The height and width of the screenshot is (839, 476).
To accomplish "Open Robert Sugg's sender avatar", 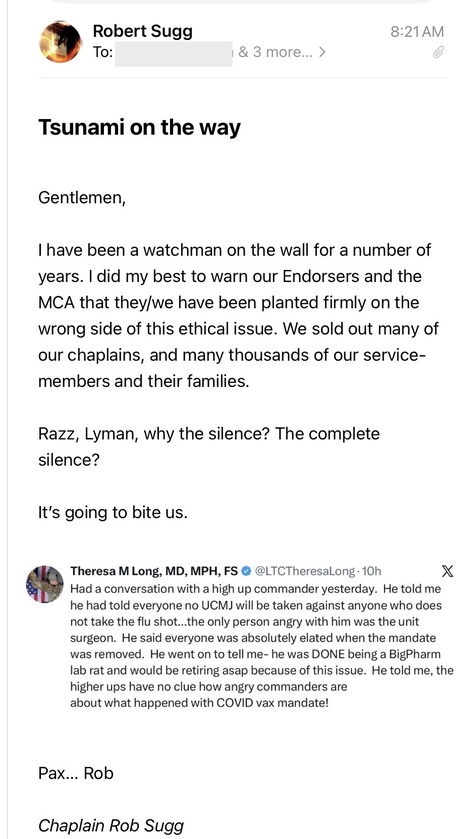I will (x=60, y=42).
